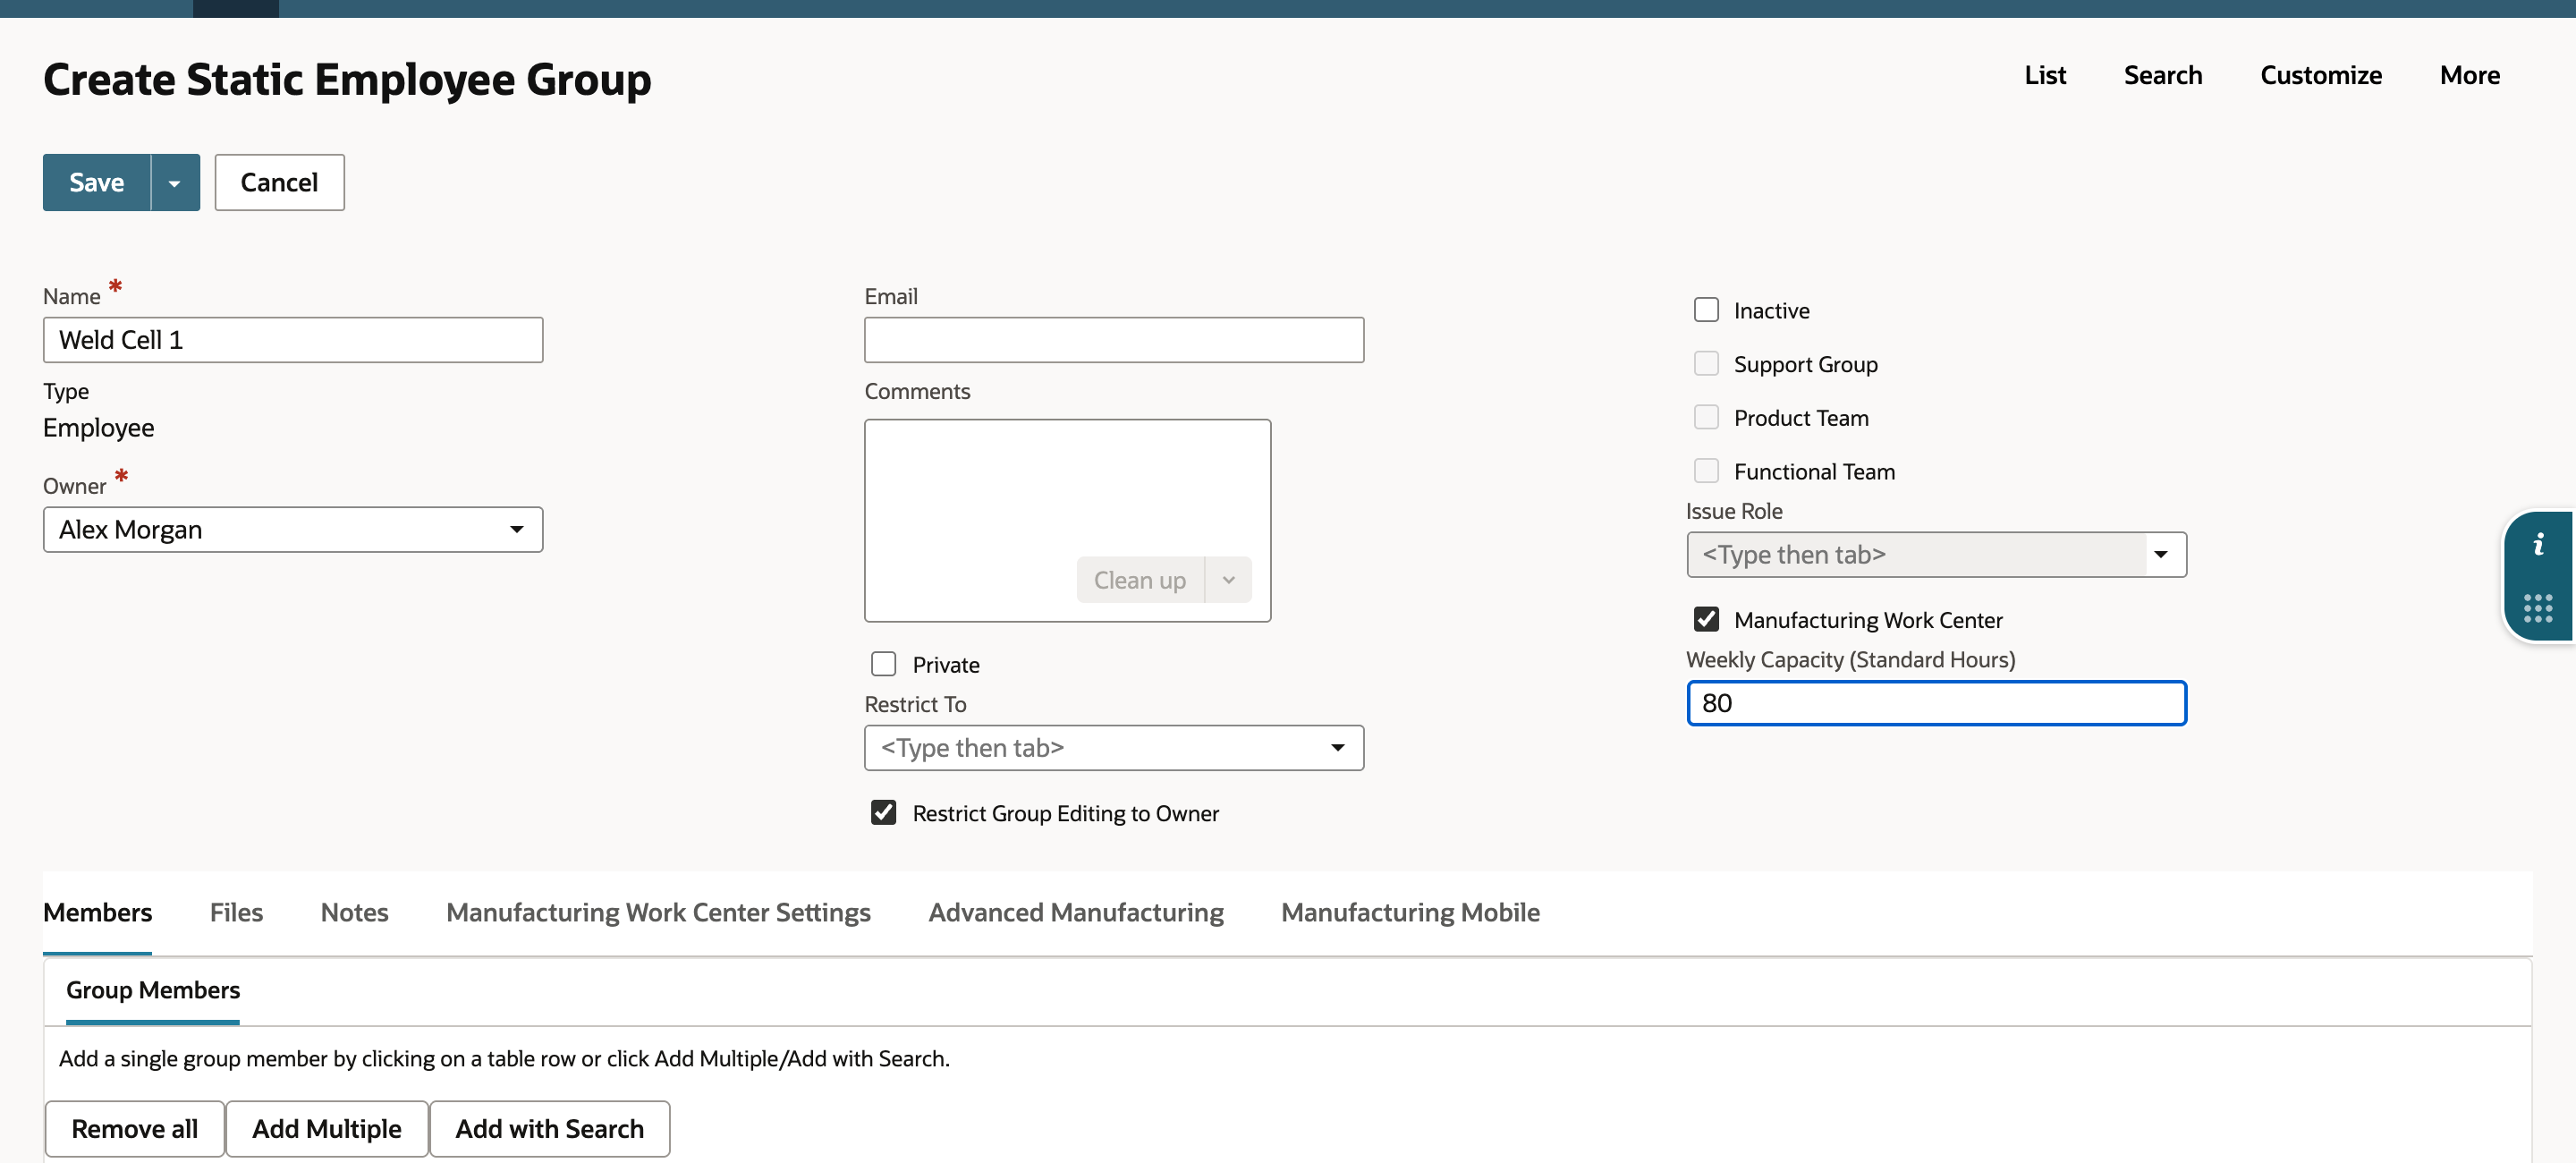Select the Members tab
Screen dimensions: 2576x1163
coord(98,913)
